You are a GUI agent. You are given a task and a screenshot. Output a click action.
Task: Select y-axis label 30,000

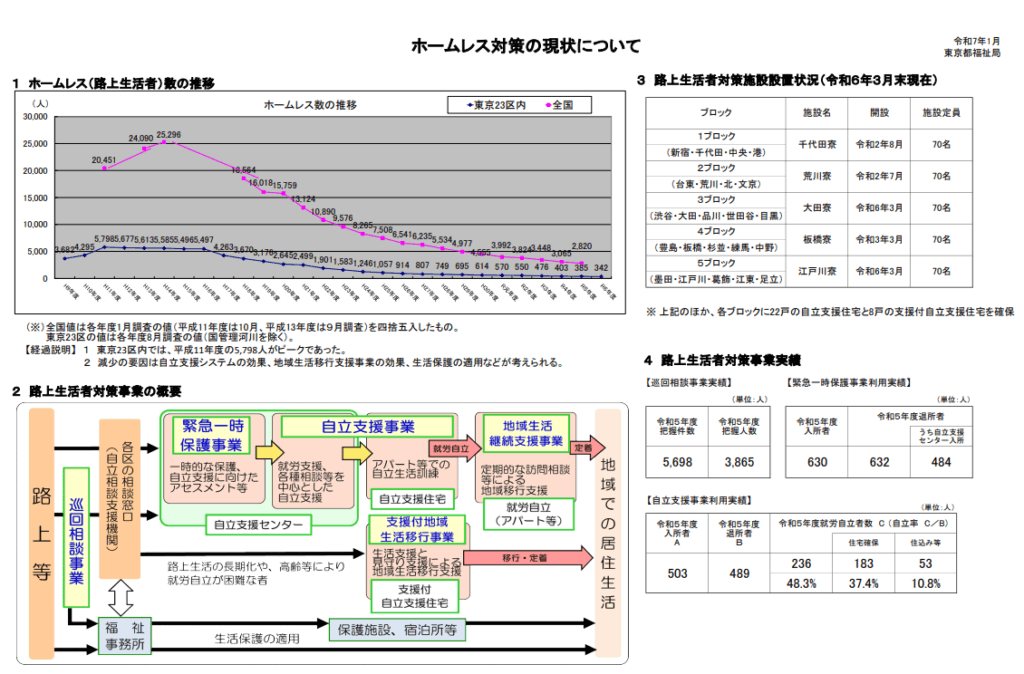[35, 117]
